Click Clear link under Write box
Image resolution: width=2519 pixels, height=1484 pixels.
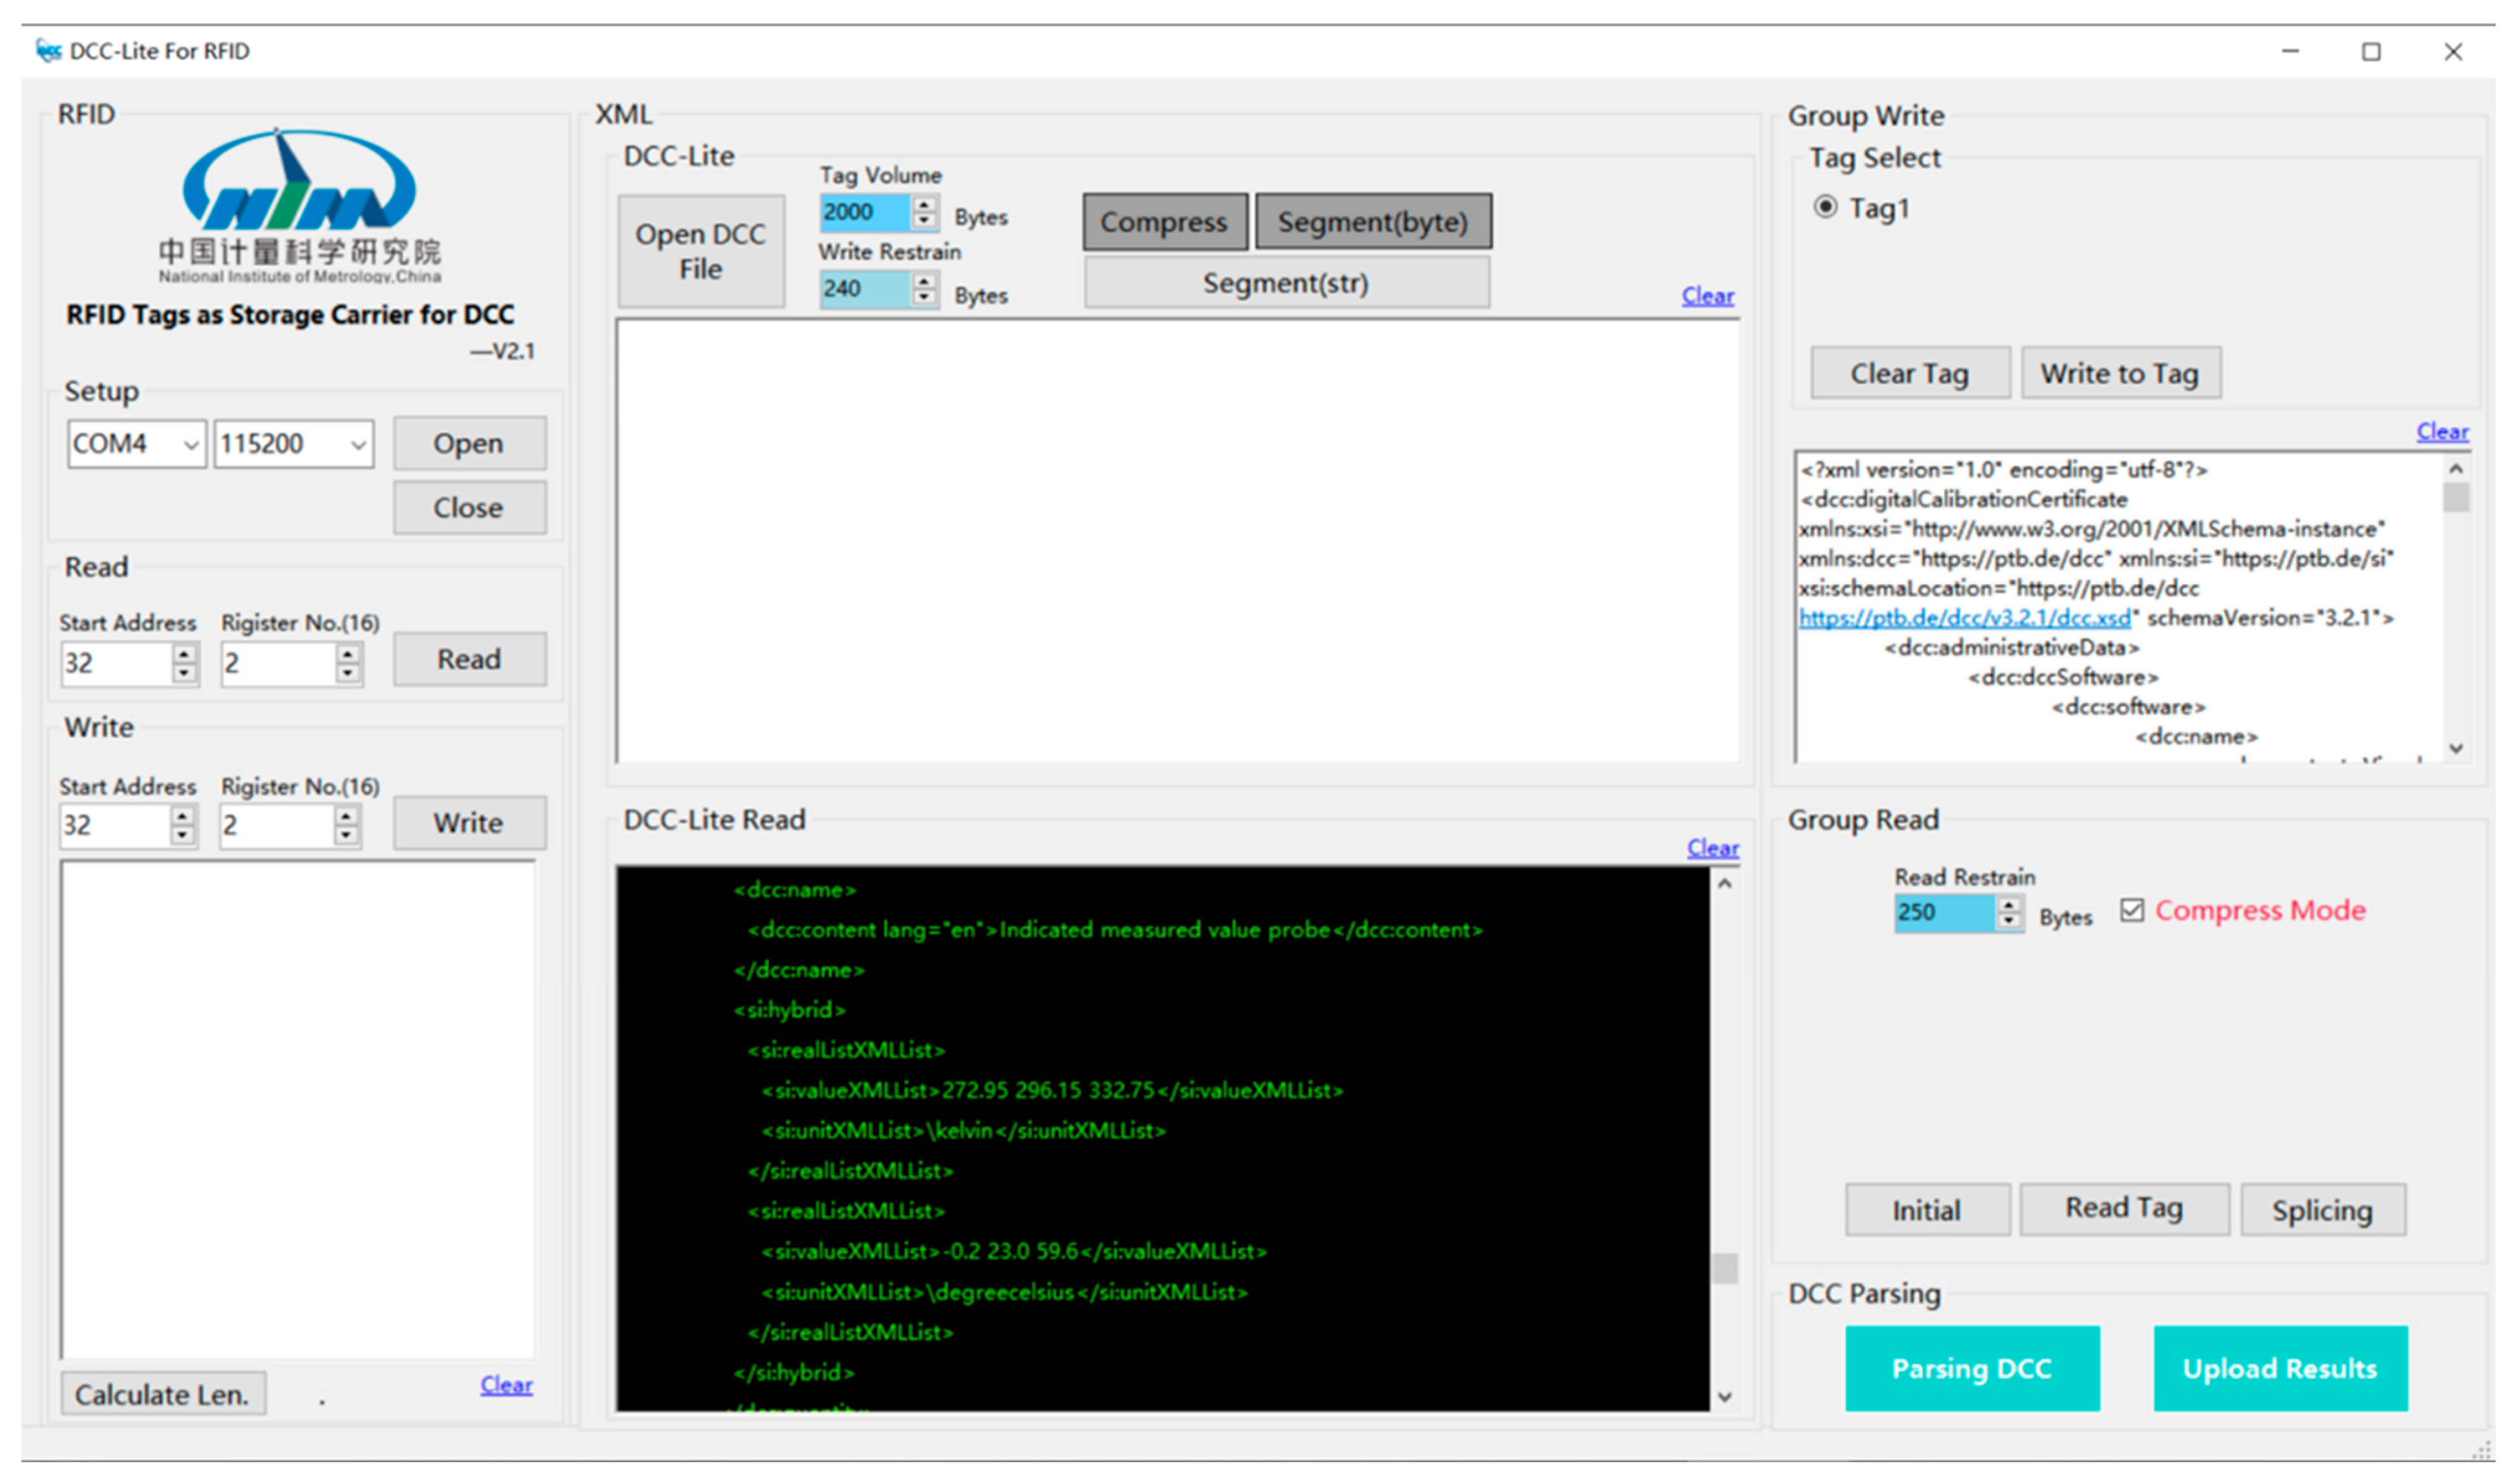506,1385
